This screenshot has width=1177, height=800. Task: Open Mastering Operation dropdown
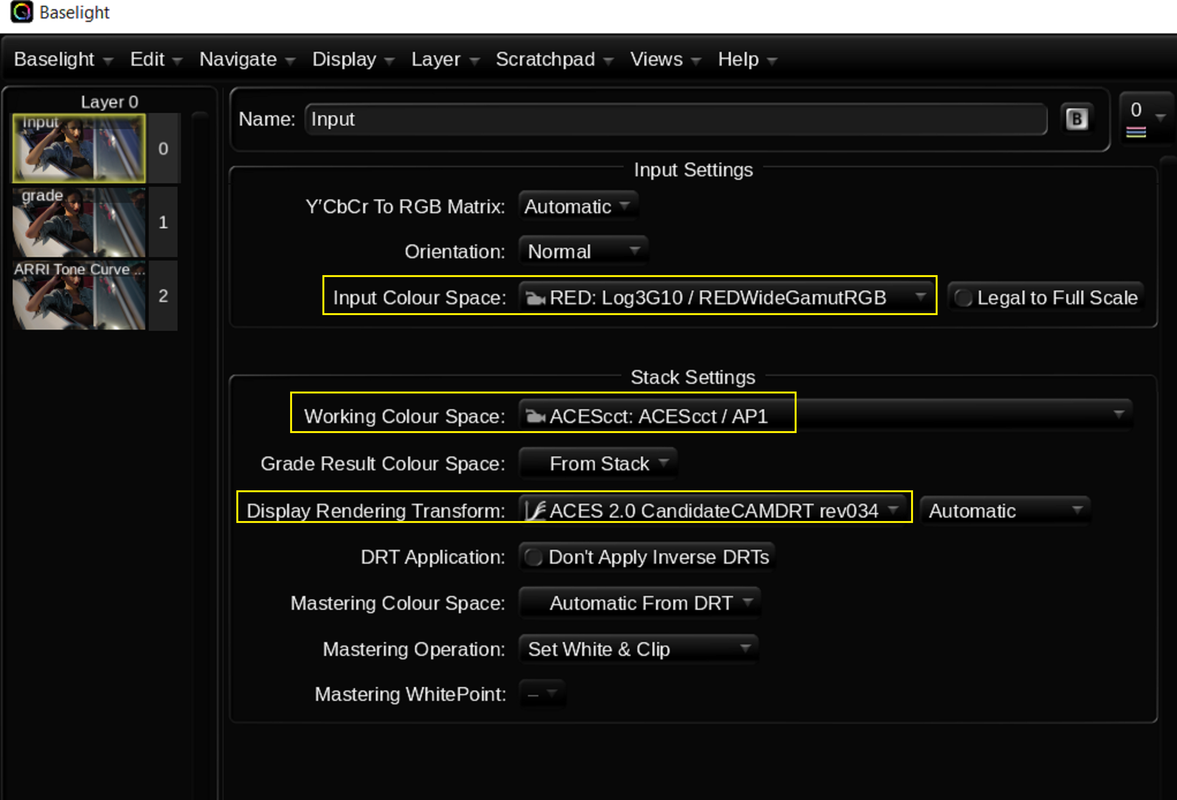click(x=639, y=649)
